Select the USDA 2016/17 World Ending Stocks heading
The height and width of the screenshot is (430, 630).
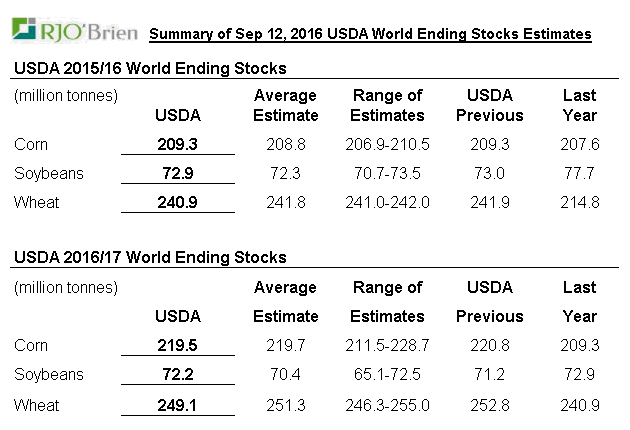click(x=150, y=258)
